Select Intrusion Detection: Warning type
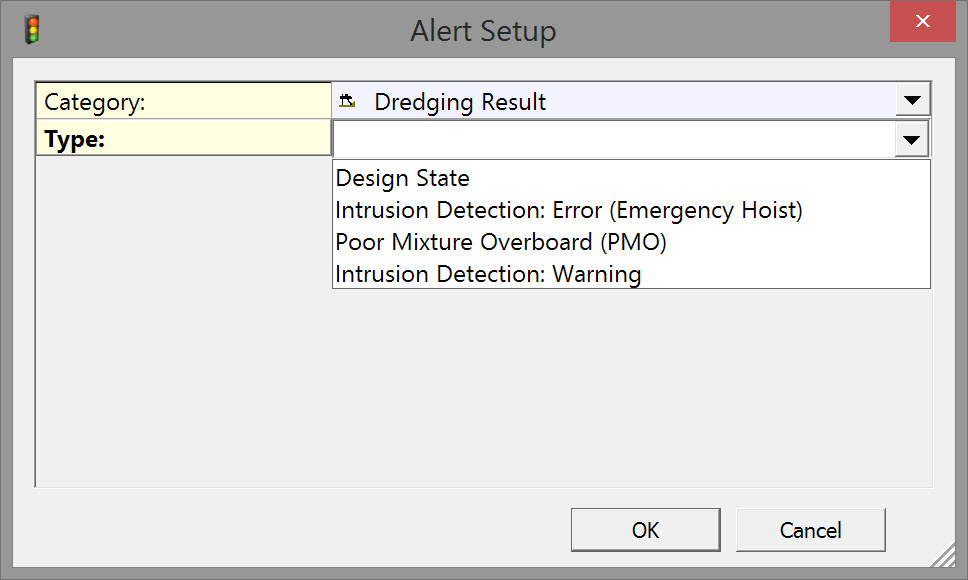 point(488,274)
